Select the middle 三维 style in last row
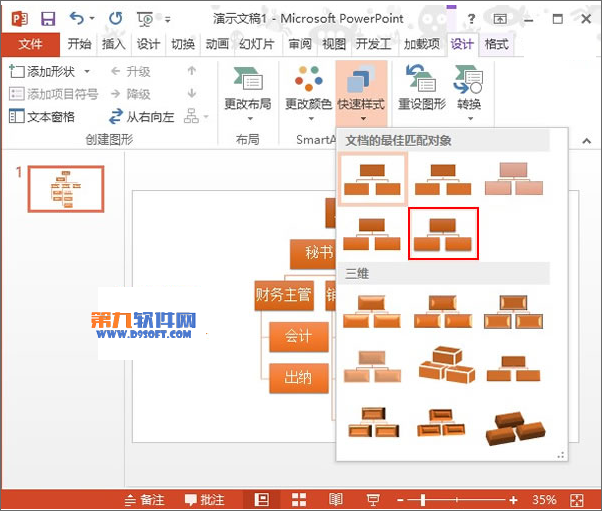This screenshot has height=511, width=602. (442, 422)
